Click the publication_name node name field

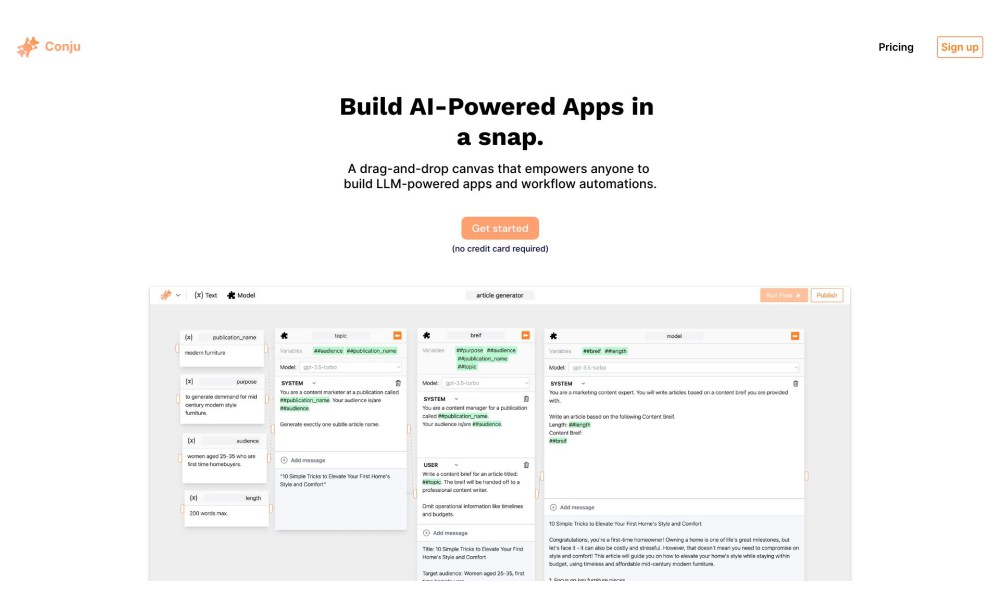228,337
